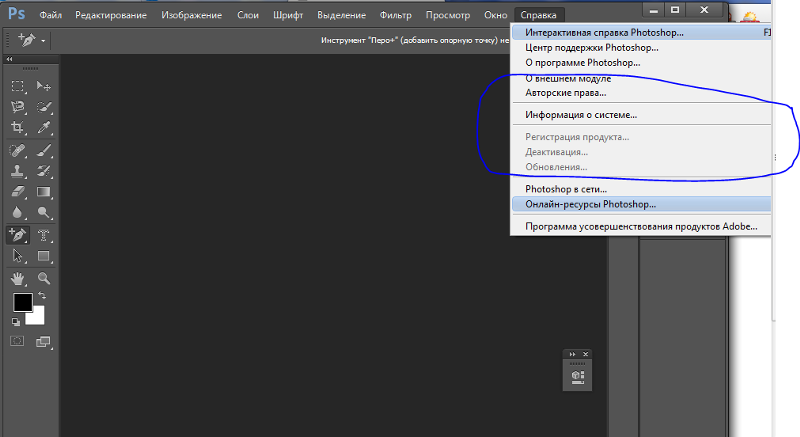Choose Photoshop в сети

(641, 189)
